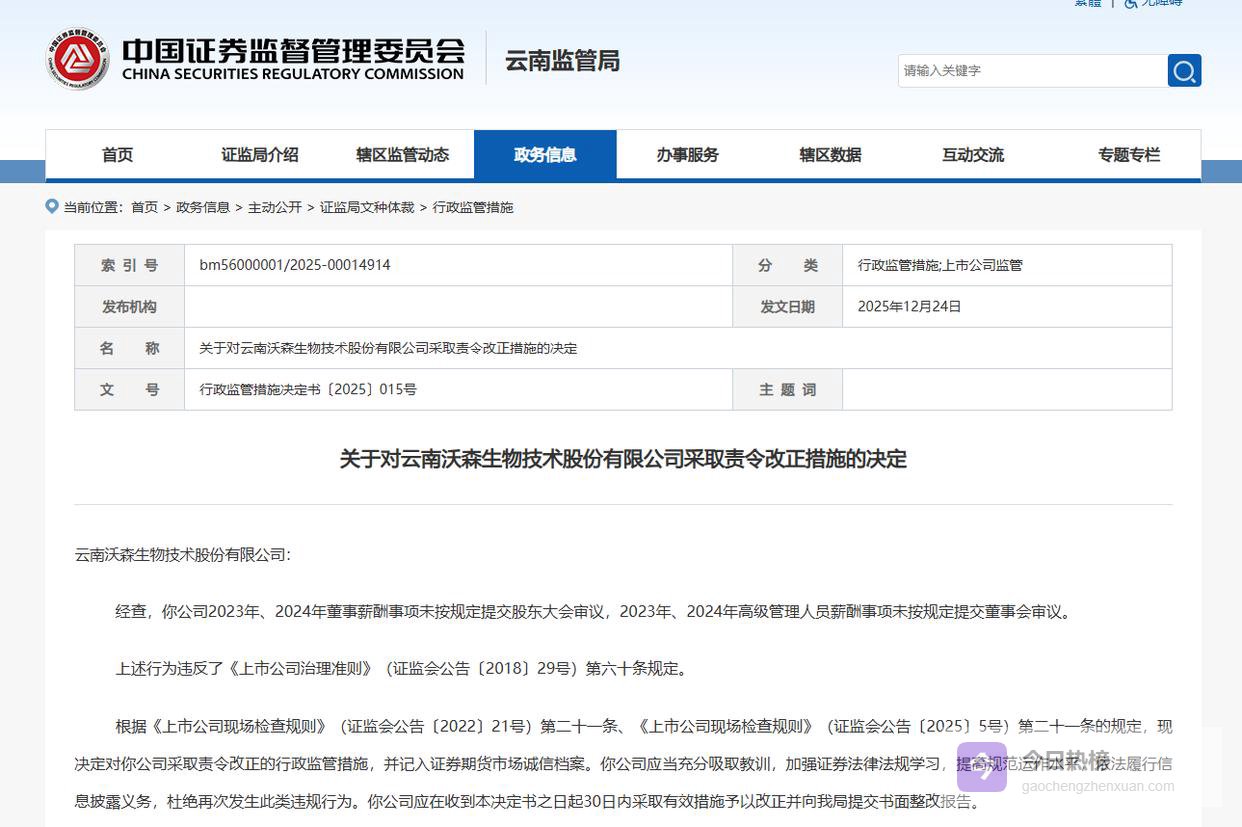Click the 云南监管局 header title
This screenshot has width=1242, height=827.
point(562,61)
